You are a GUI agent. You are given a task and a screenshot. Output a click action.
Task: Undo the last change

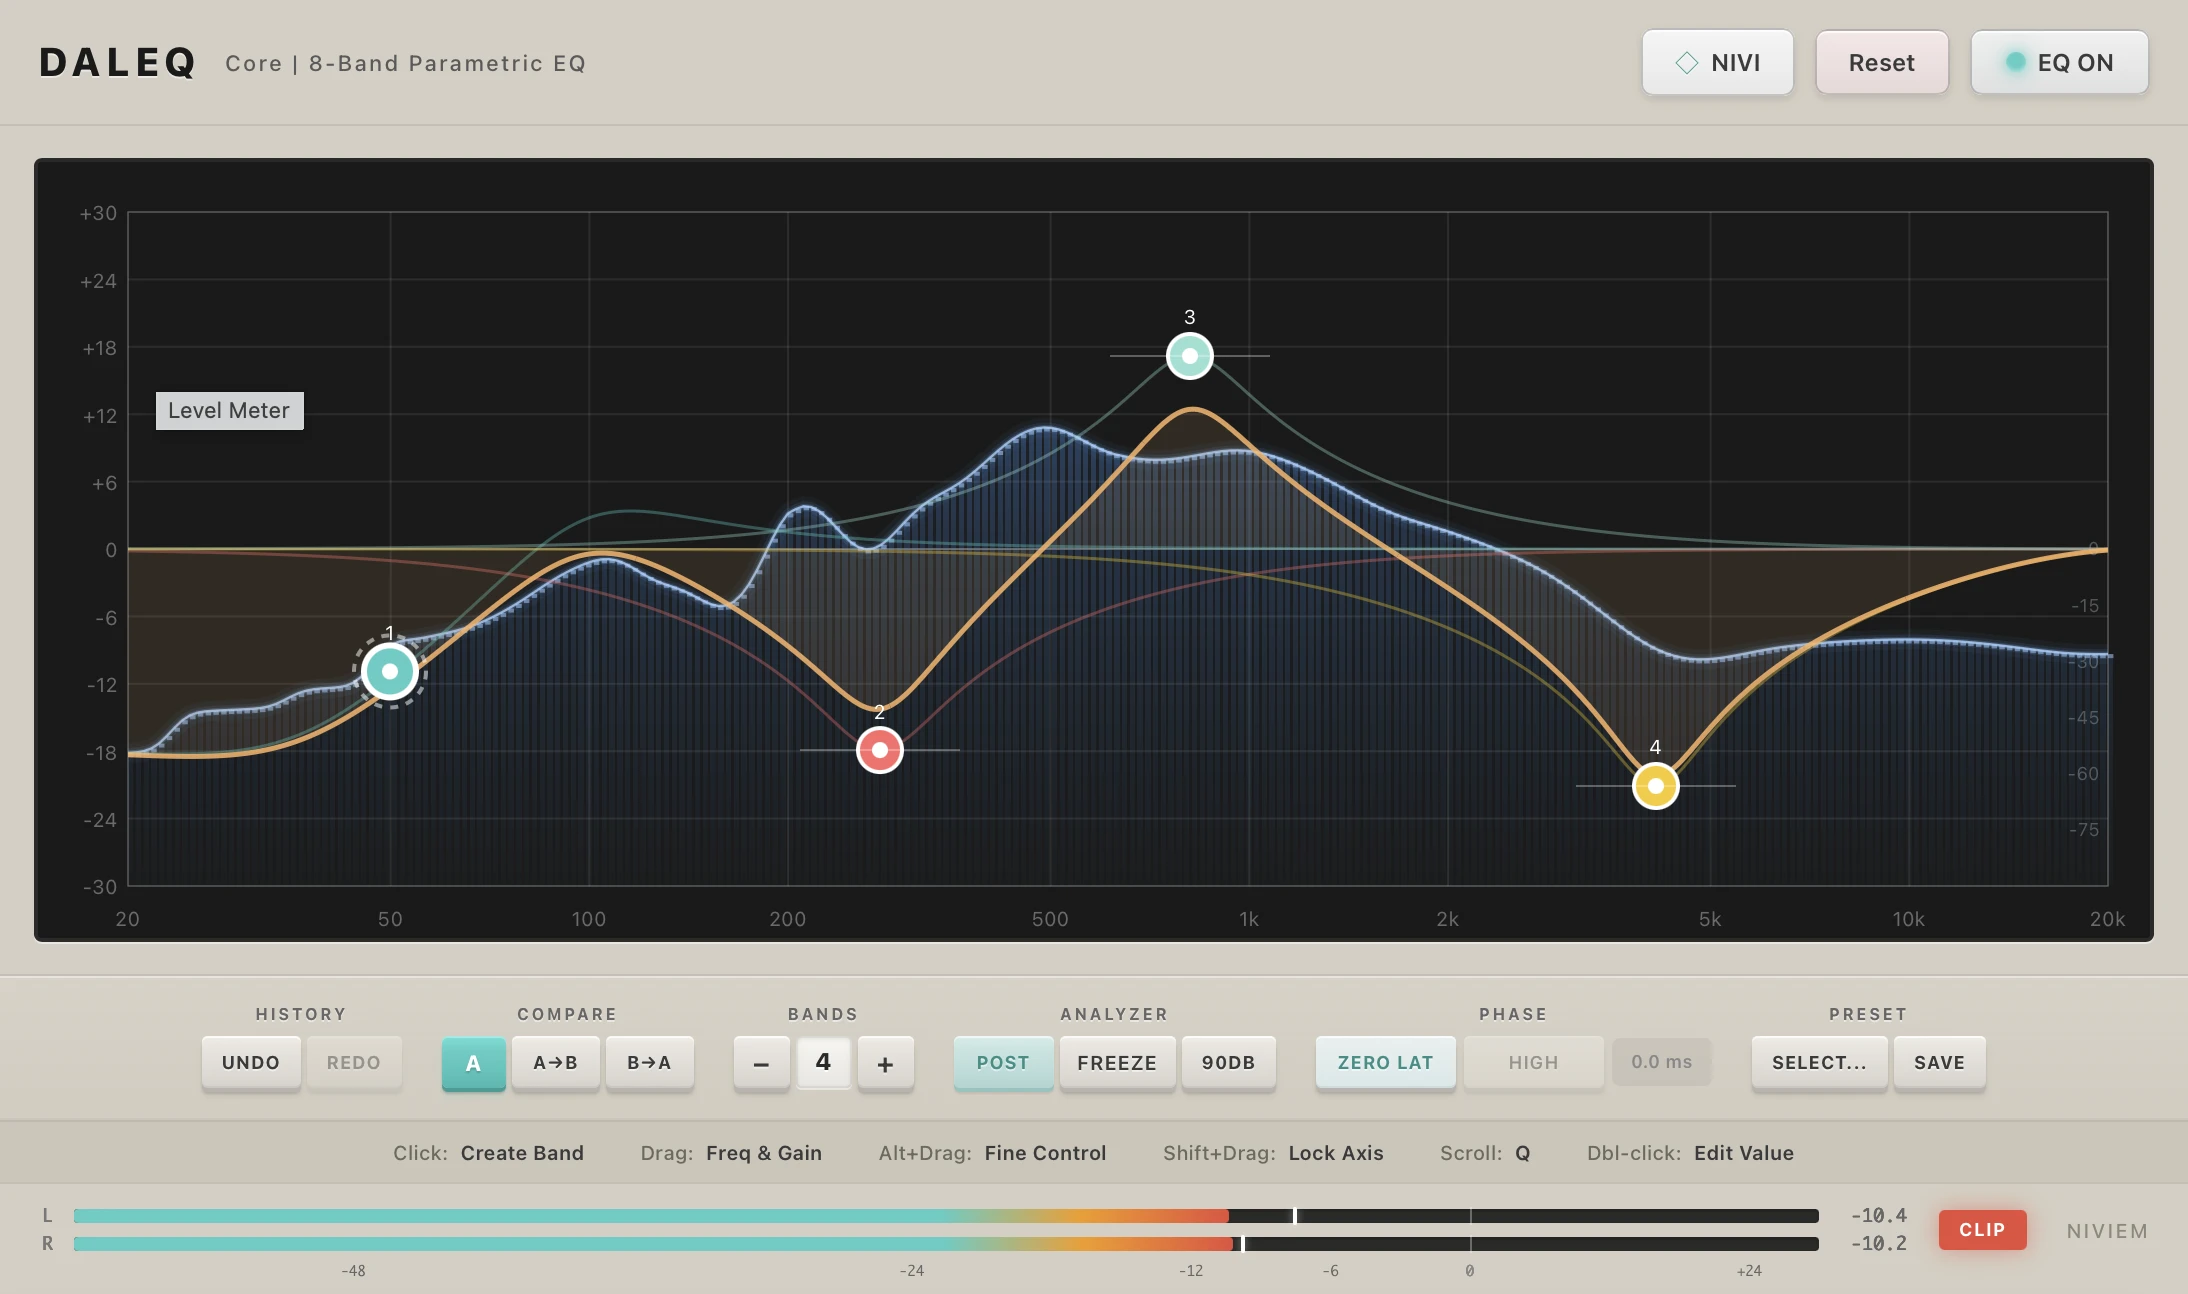pos(251,1063)
